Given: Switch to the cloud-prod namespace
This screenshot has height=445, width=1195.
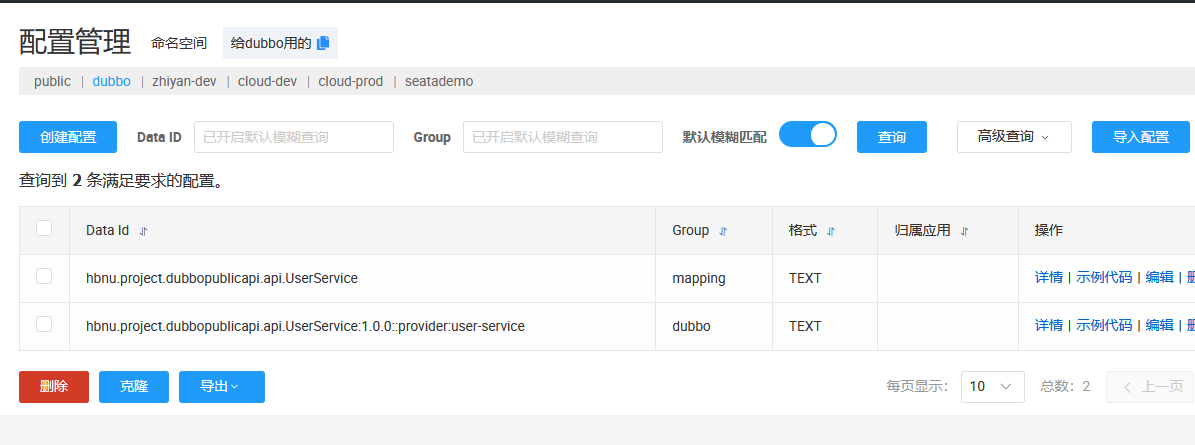Looking at the screenshot, I should coord(350,81).
